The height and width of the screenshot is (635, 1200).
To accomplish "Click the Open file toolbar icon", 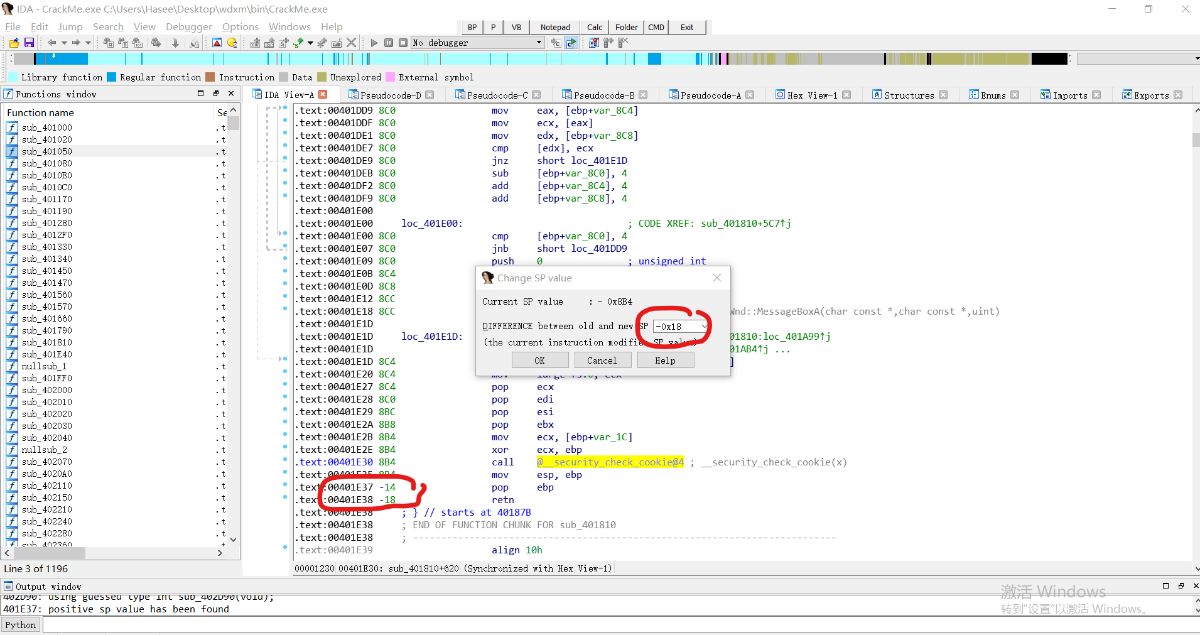I will click(x=14, y=43).
